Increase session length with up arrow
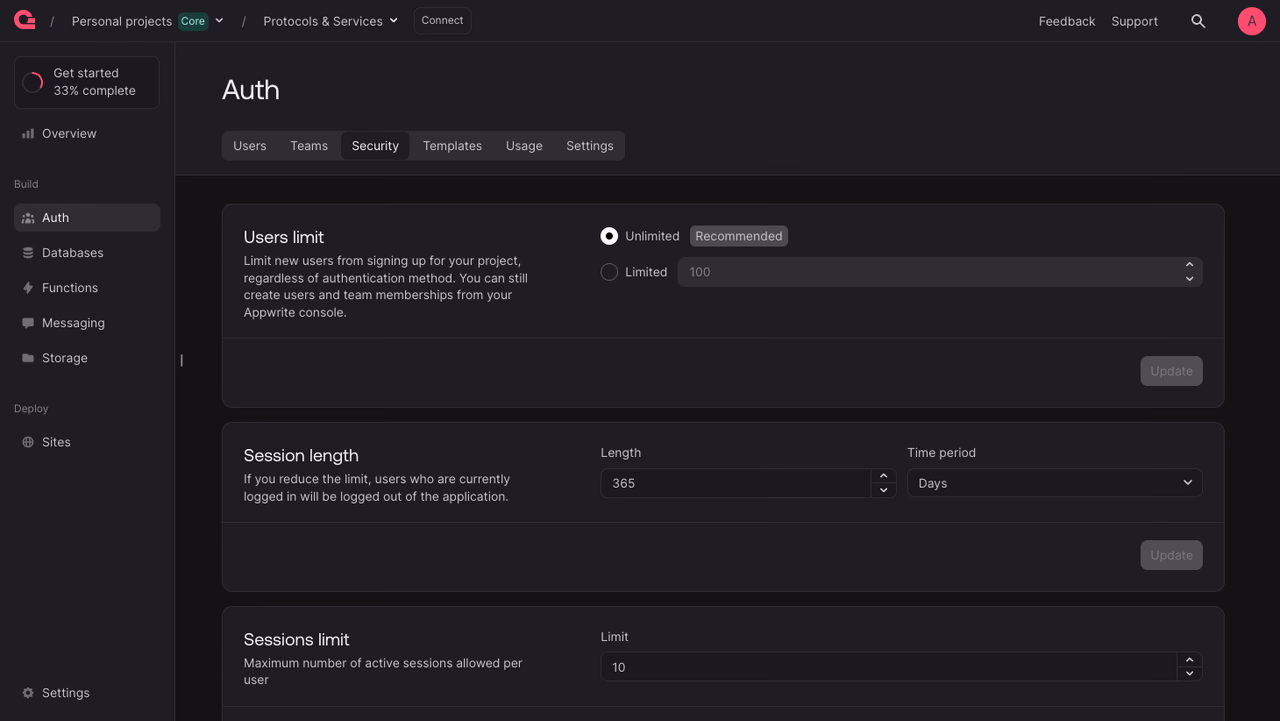This screenshot has height=721, width=1280. [883, 476]
